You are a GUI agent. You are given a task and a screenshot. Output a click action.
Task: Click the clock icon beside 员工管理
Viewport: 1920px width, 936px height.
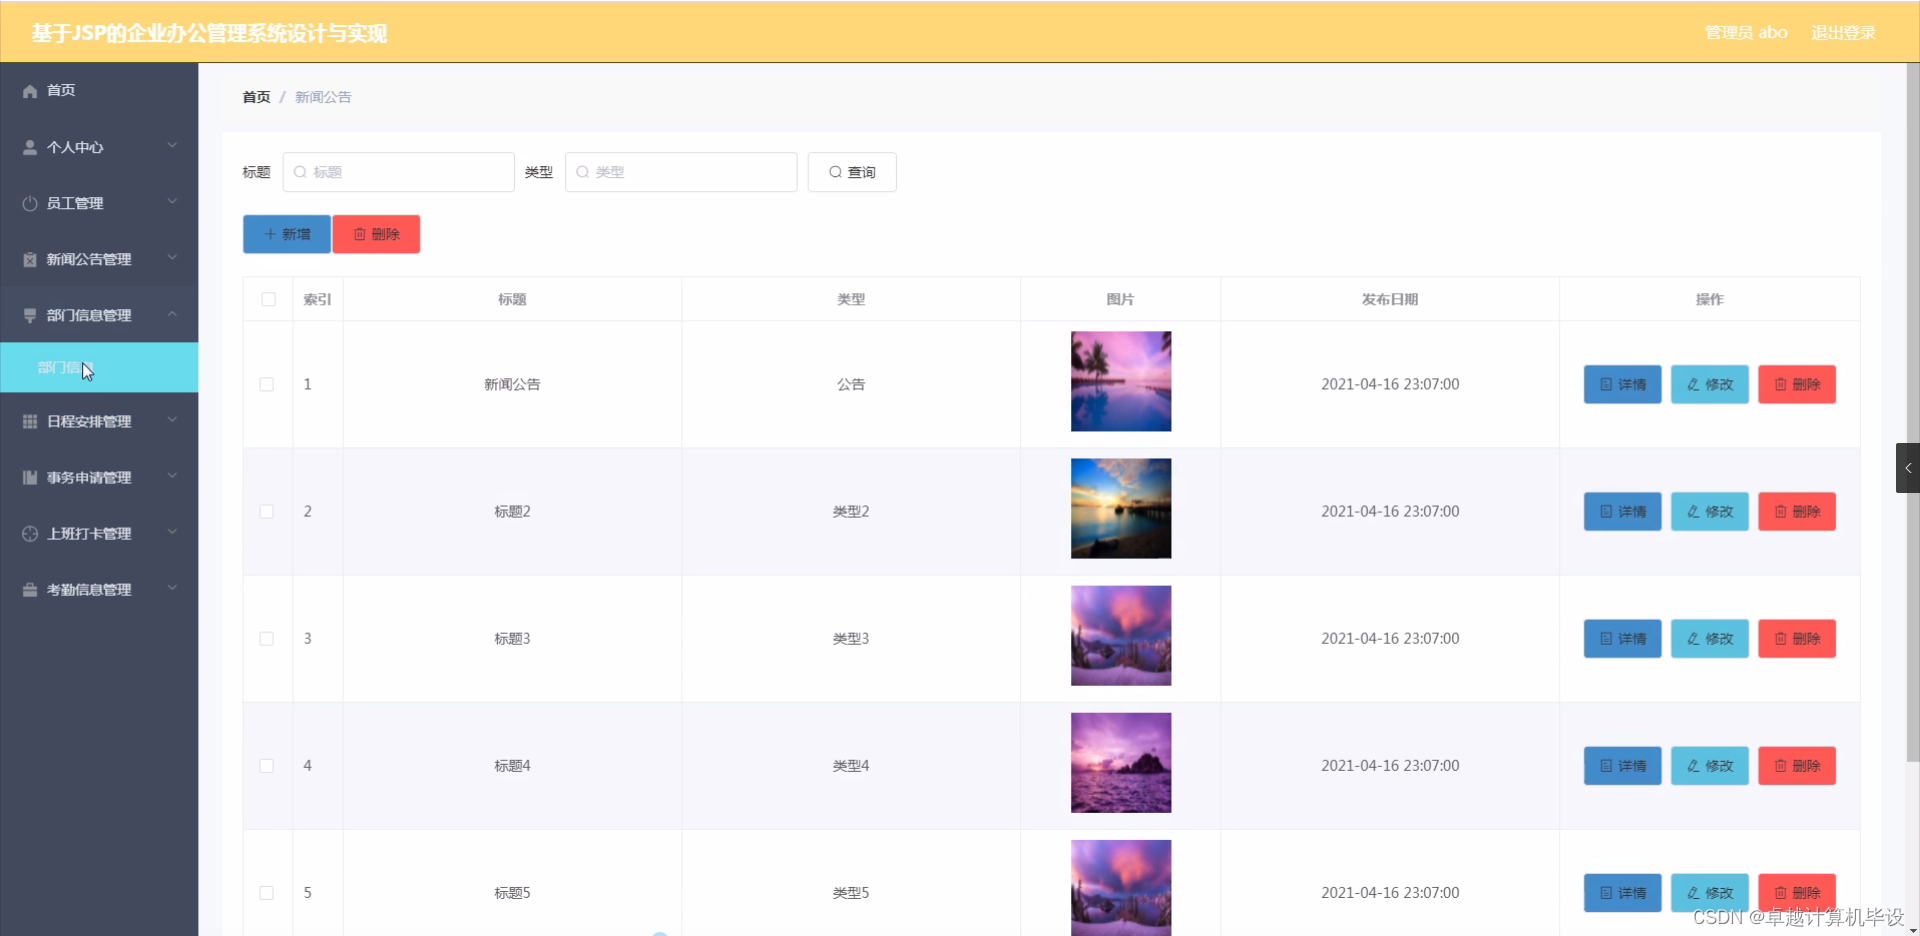tap(28, 203)
